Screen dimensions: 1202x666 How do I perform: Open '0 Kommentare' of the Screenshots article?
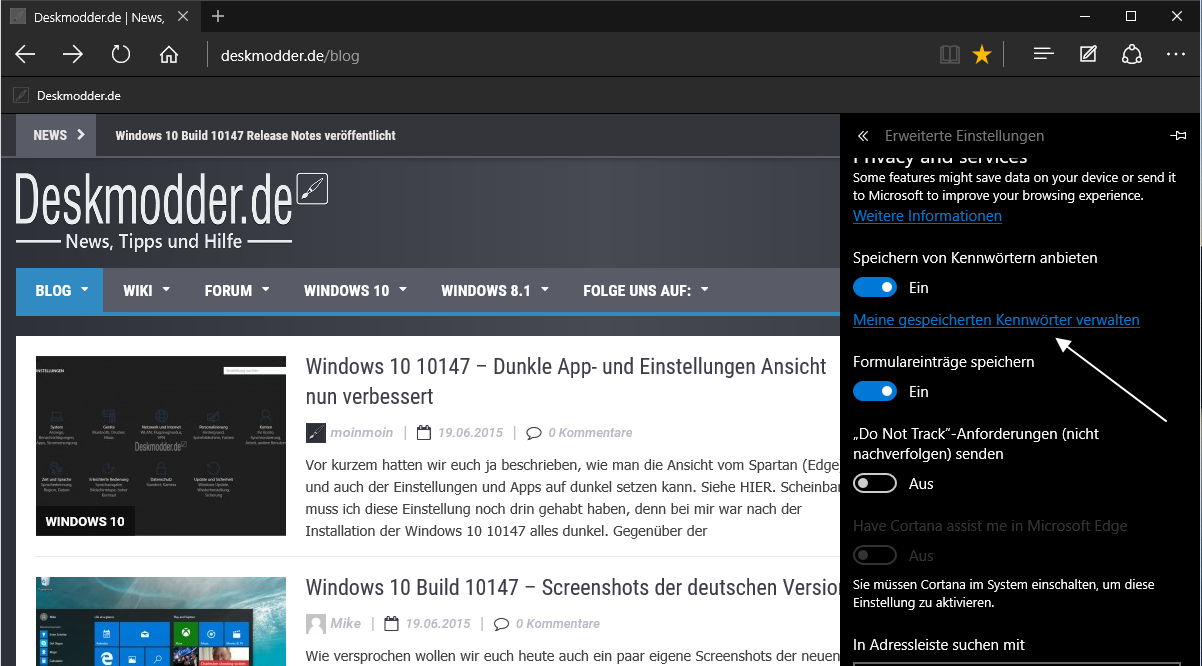(557, 624)
